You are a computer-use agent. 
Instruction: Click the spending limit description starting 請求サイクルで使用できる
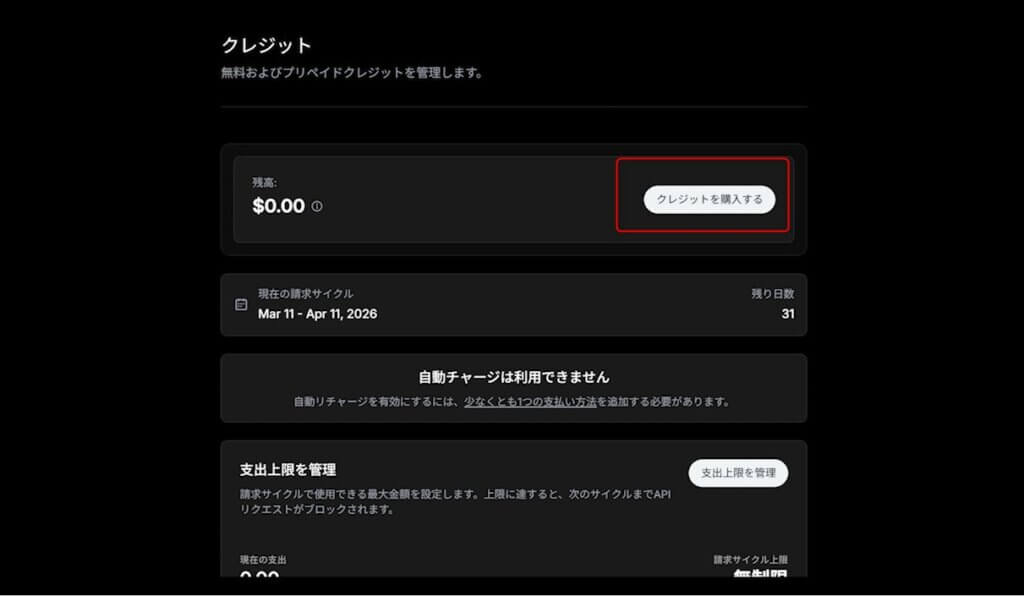pos(455,501)
